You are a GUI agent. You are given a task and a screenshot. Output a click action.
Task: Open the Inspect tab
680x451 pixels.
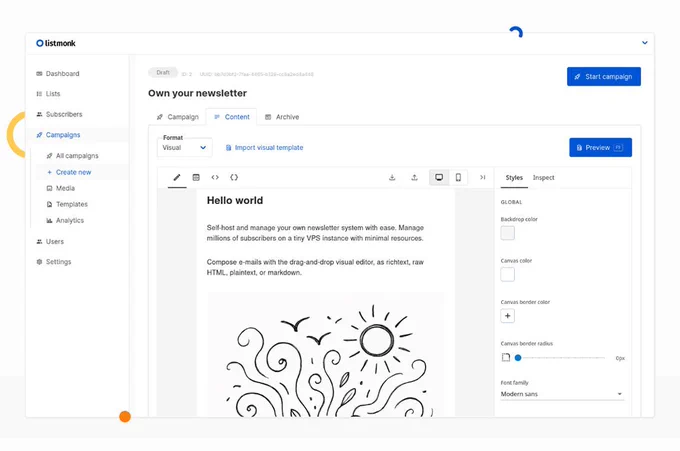pyautogui.click(x=543, y=178)
